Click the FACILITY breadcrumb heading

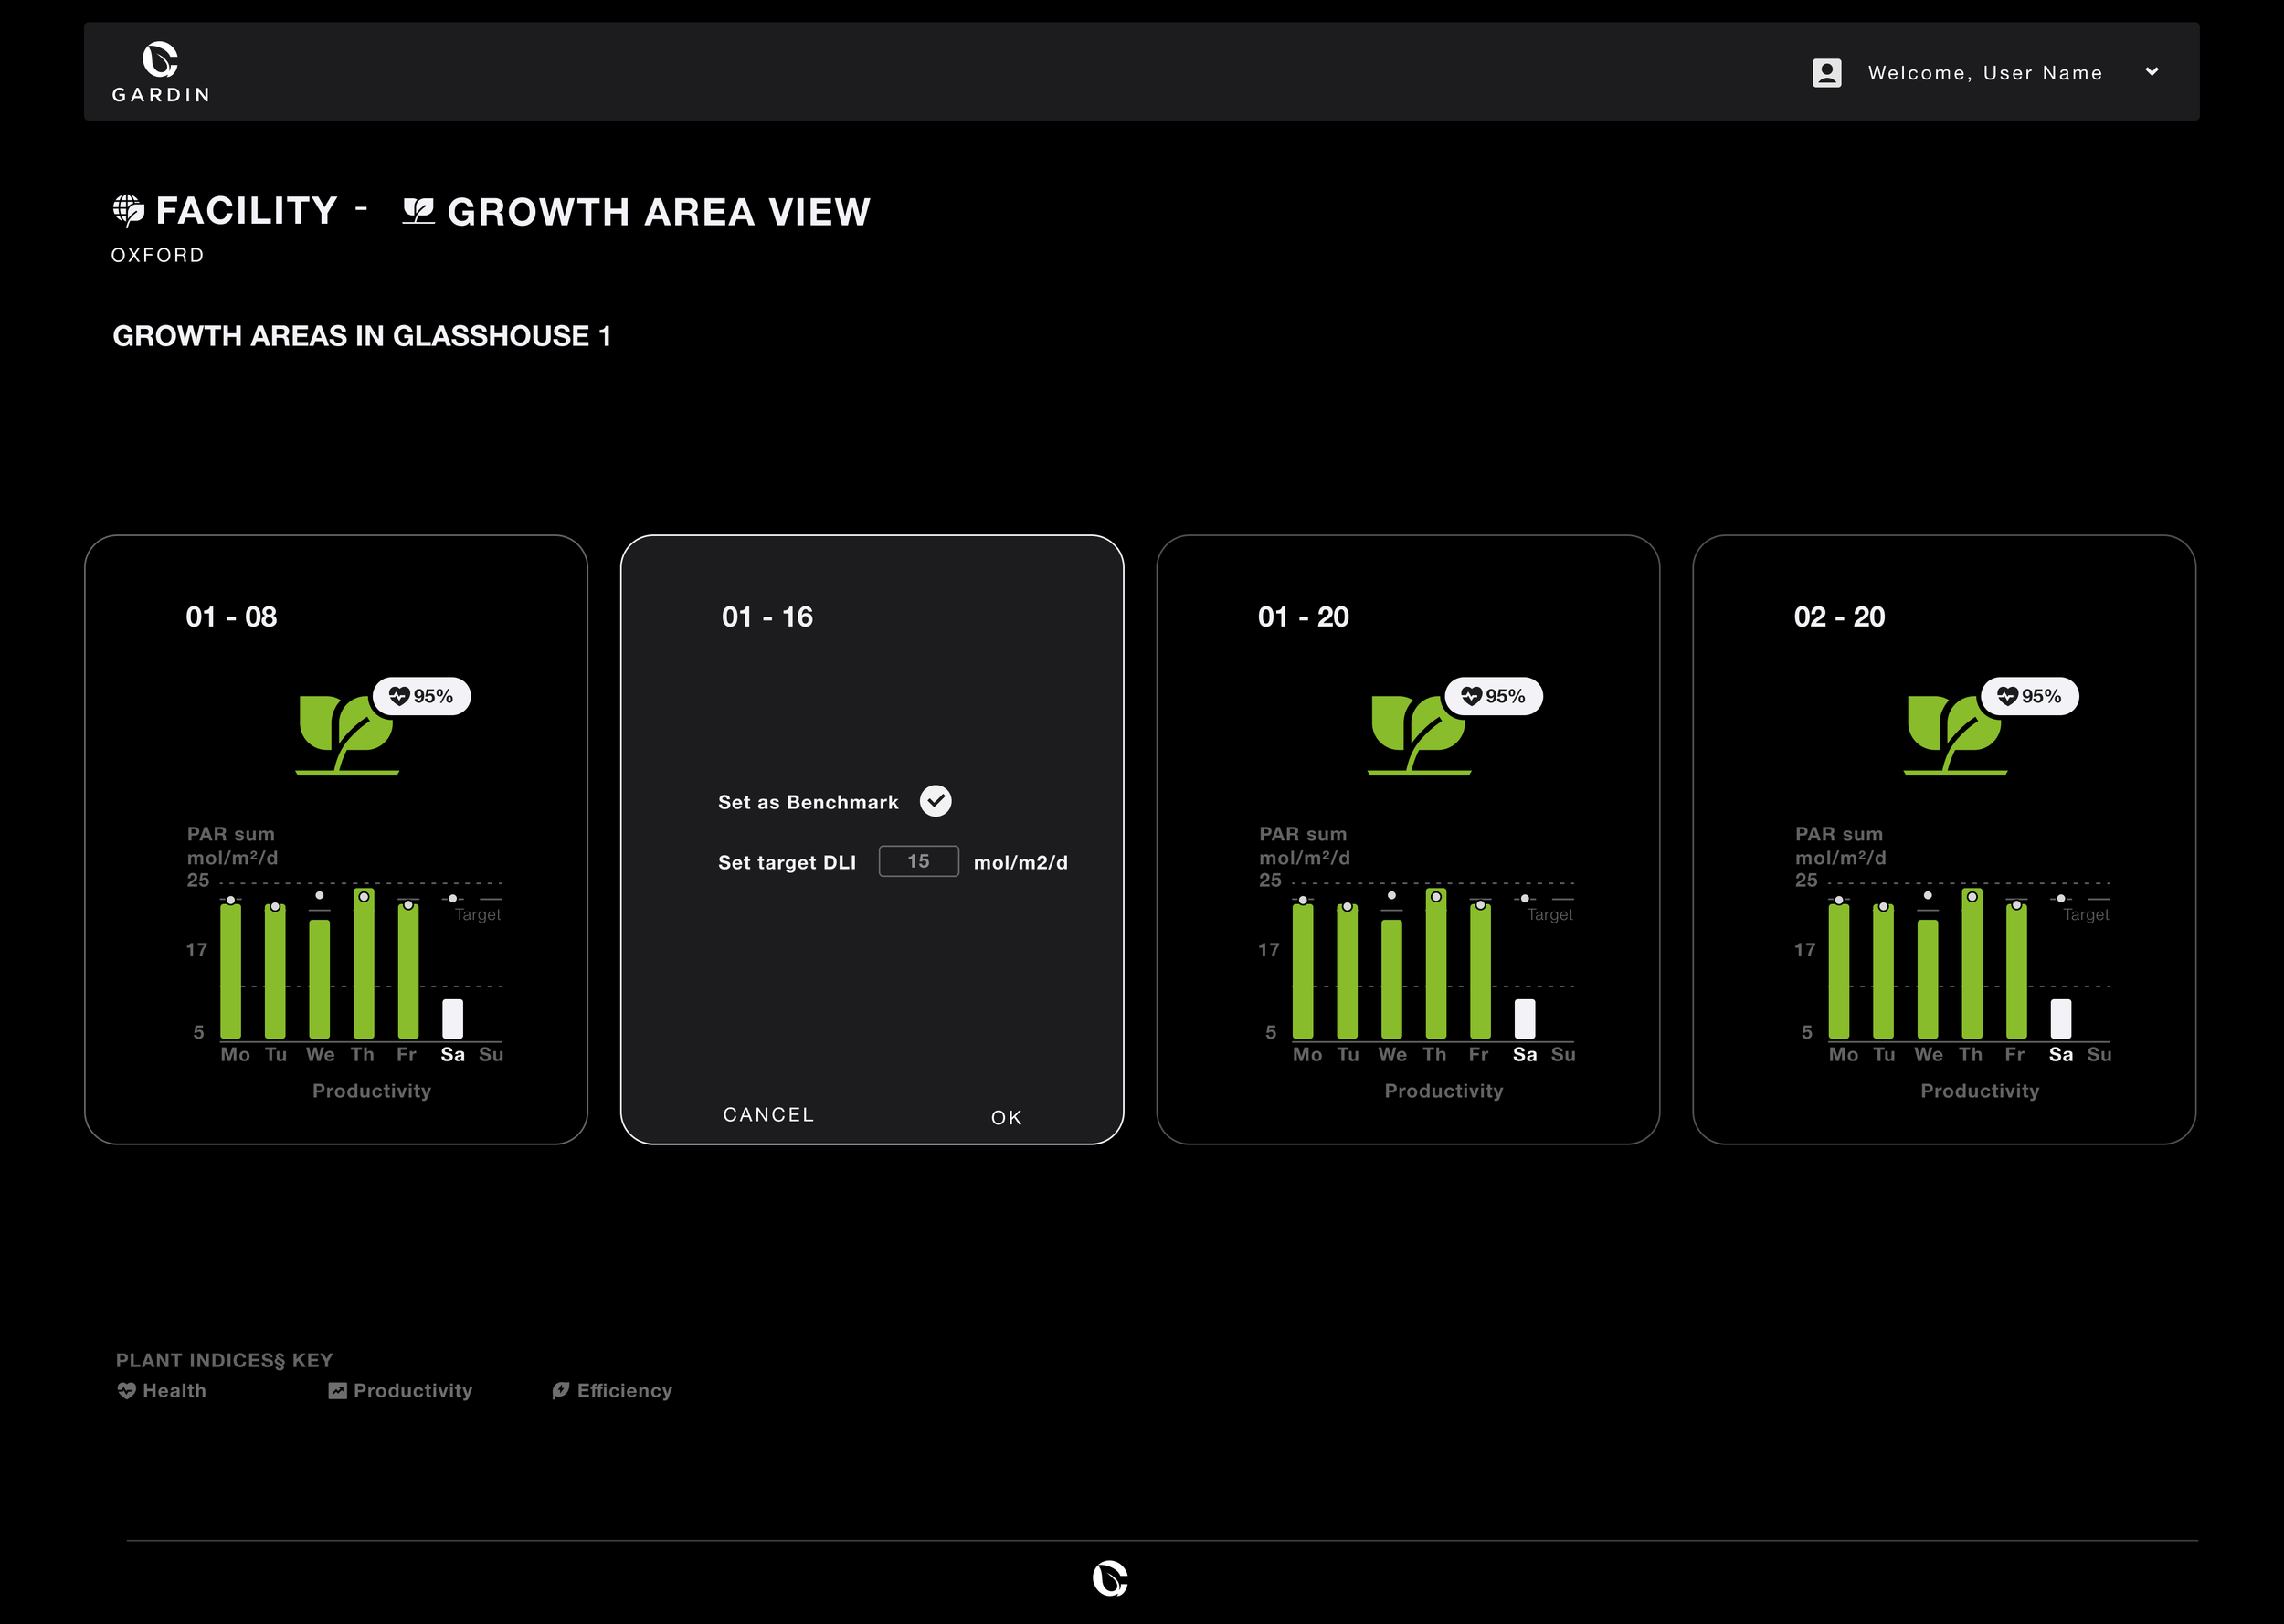246,211
